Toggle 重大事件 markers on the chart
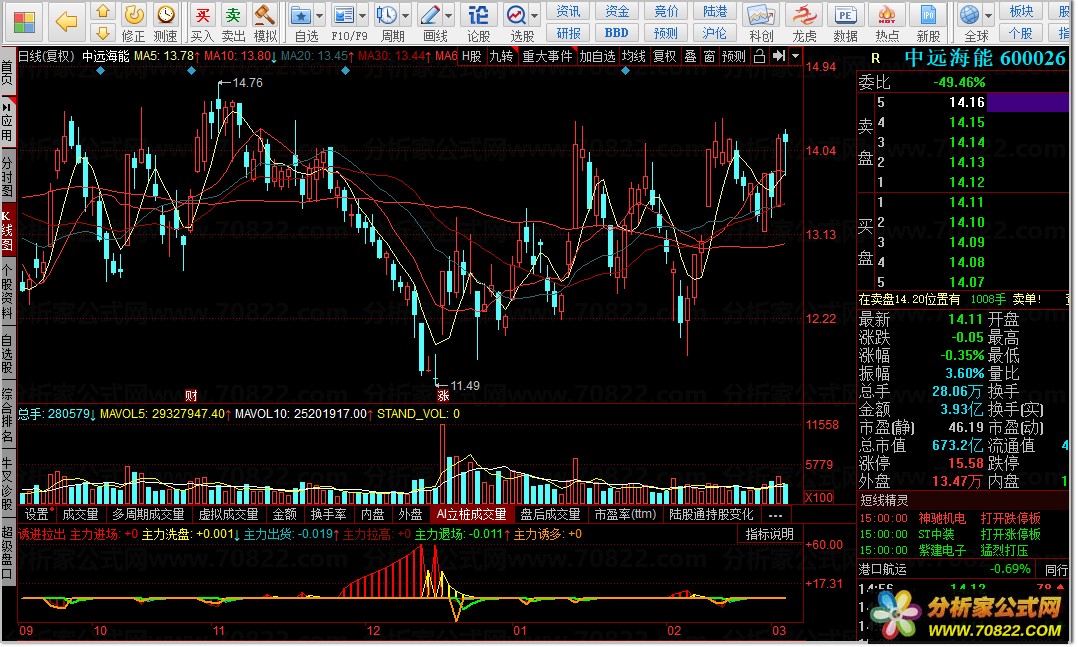The image size is (1078, 647). (x=547, y=56)
